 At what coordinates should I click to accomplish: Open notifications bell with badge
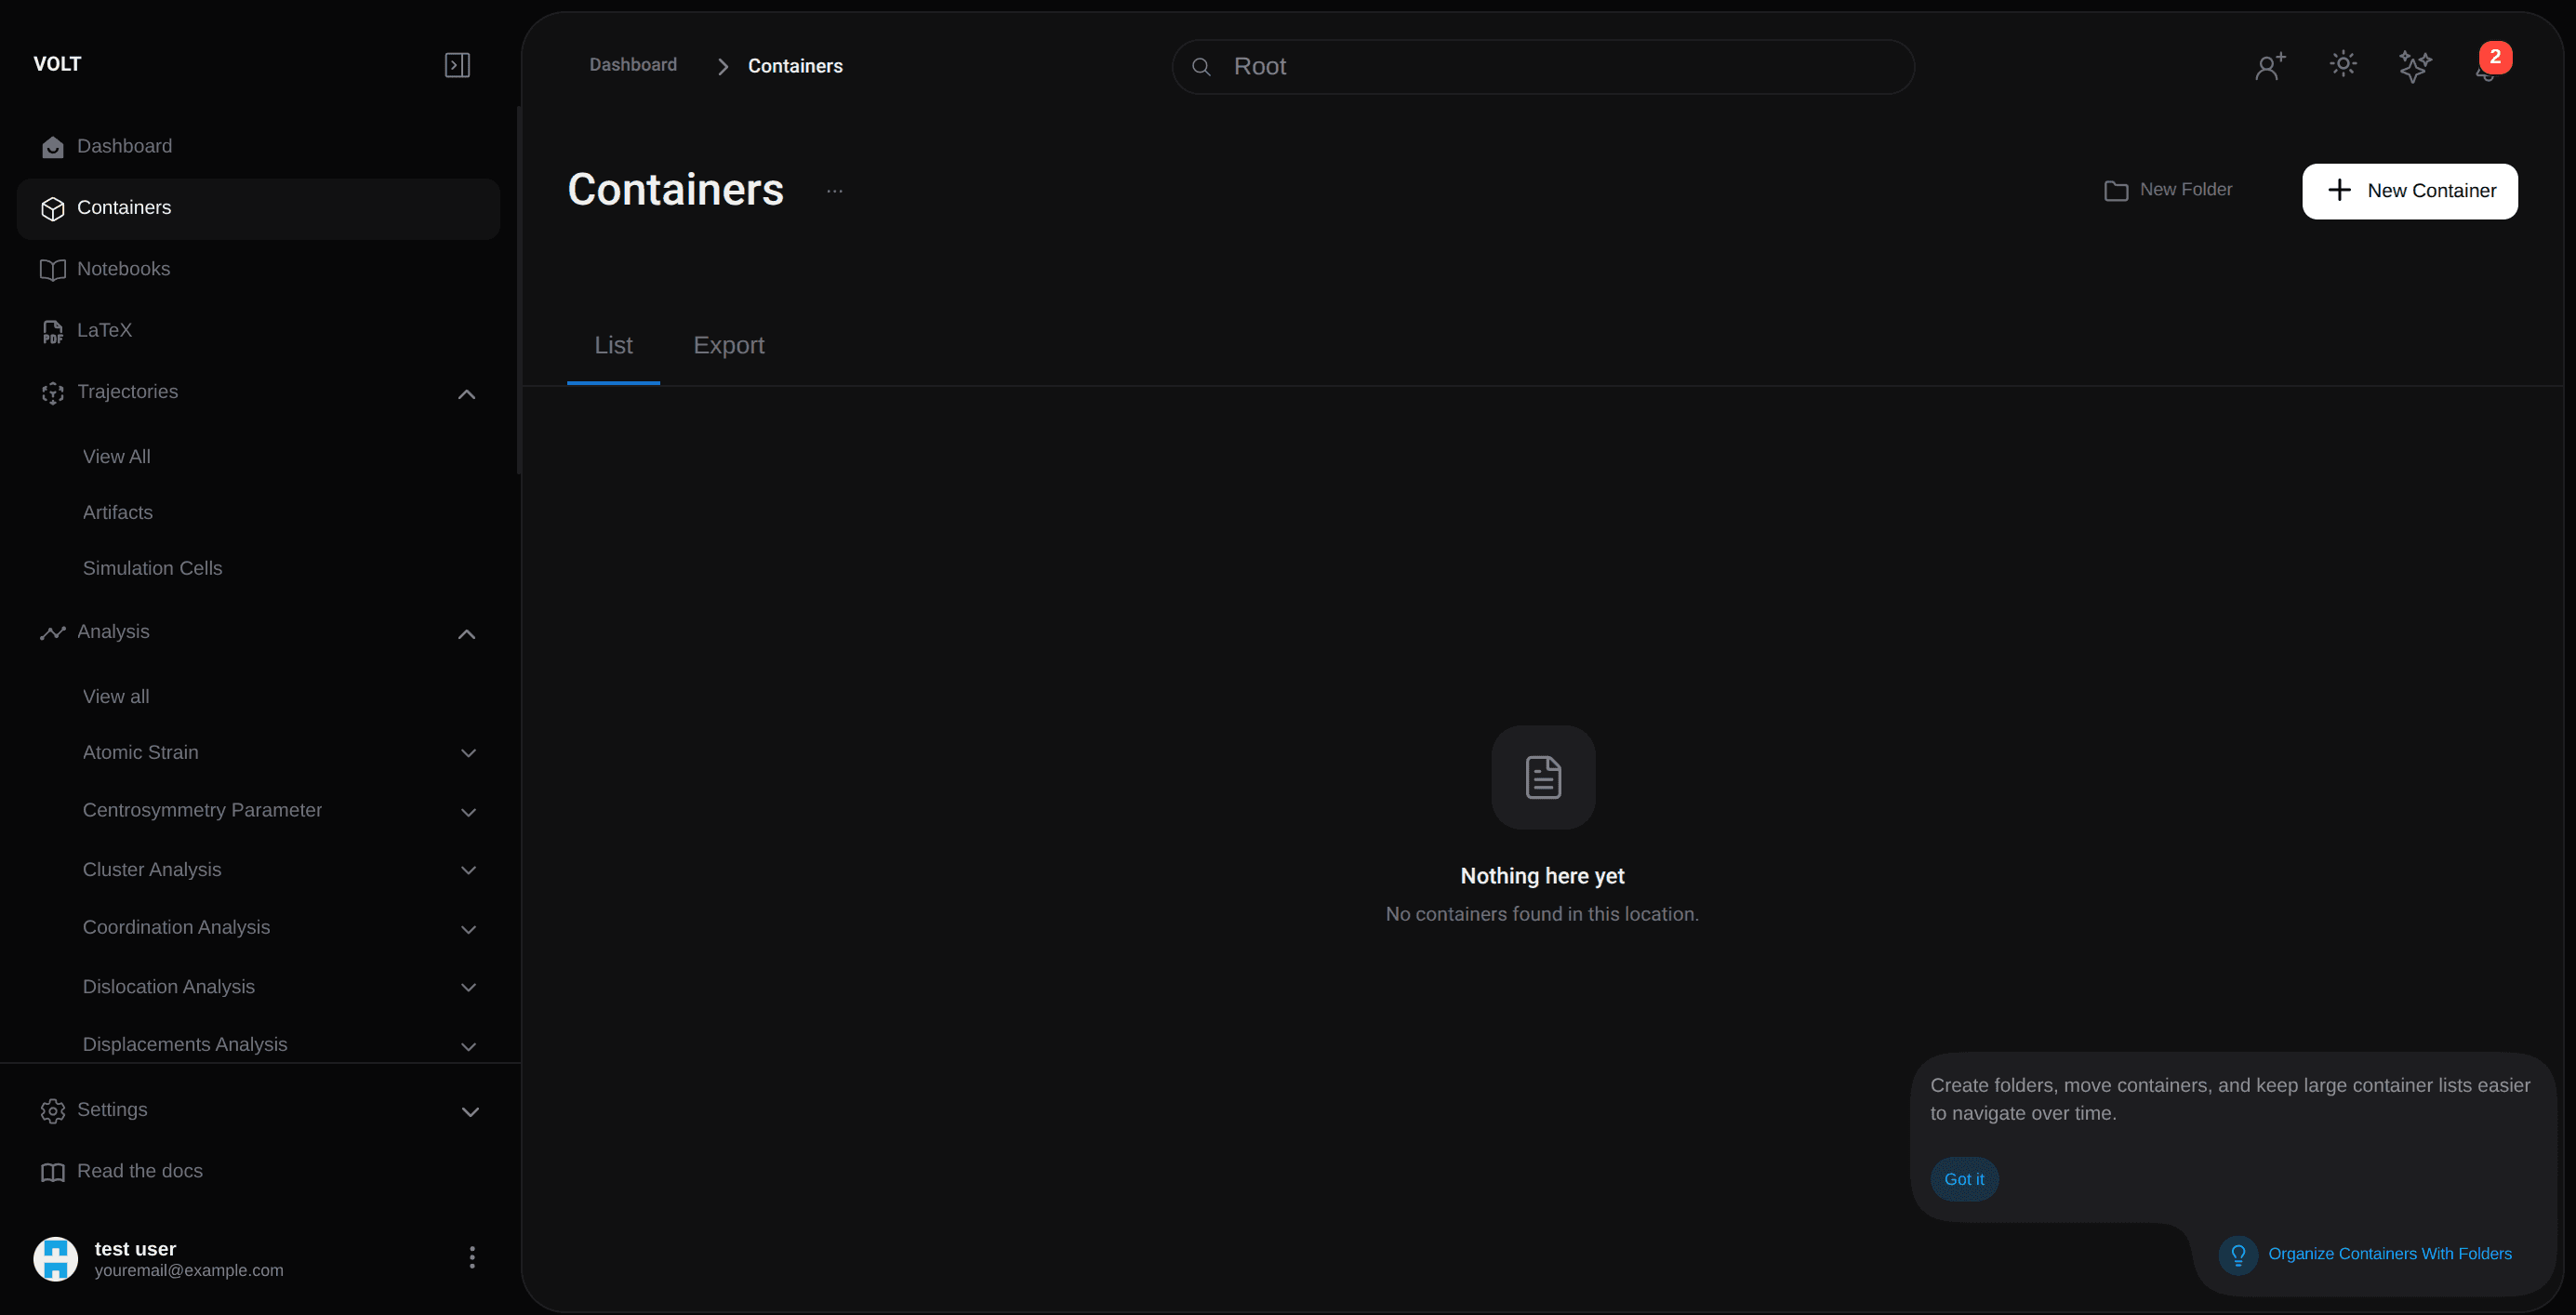pos(2487,66)
